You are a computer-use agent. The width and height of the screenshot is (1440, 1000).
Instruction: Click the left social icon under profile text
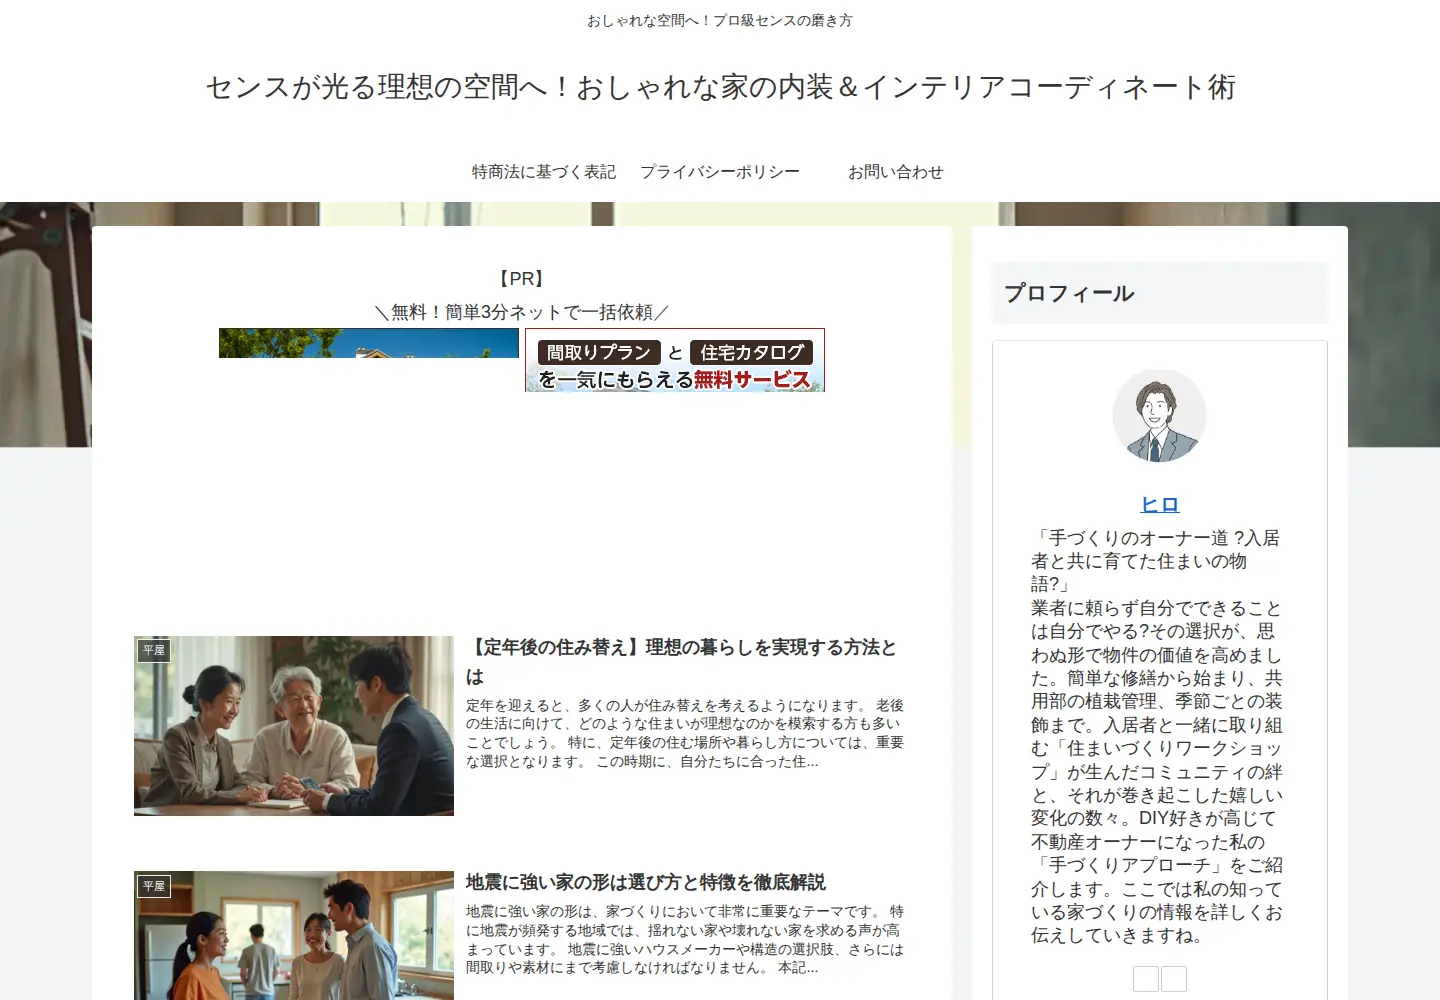[1146, 979]
